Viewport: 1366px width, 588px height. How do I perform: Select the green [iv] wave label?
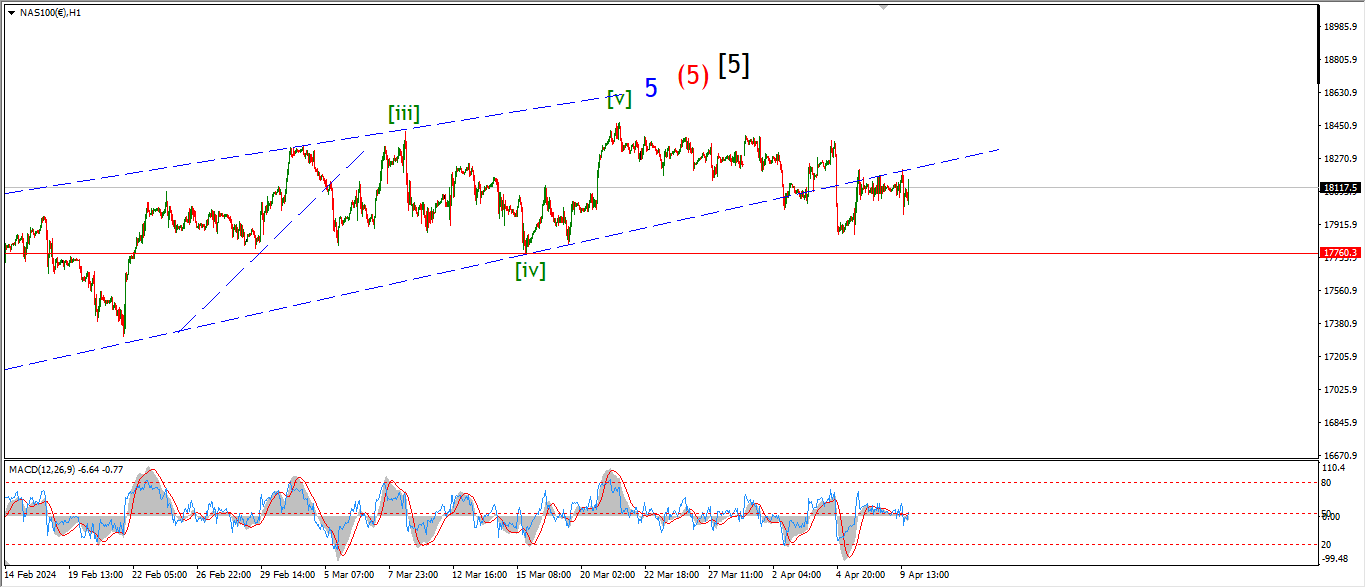[530, 270]
